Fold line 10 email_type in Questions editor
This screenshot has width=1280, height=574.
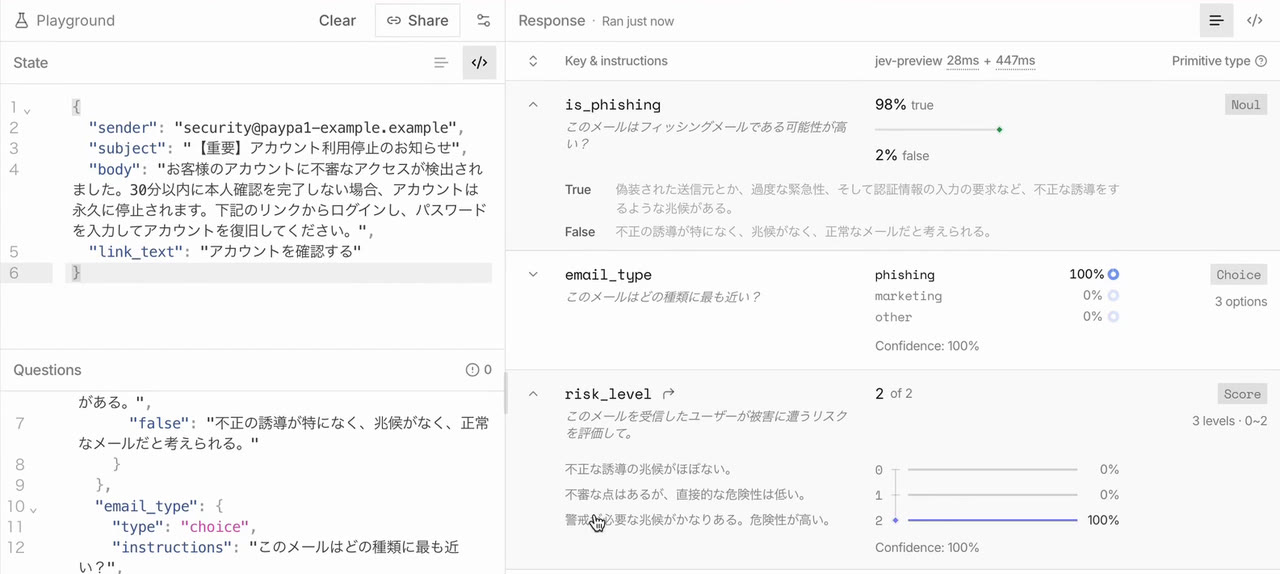32,508
